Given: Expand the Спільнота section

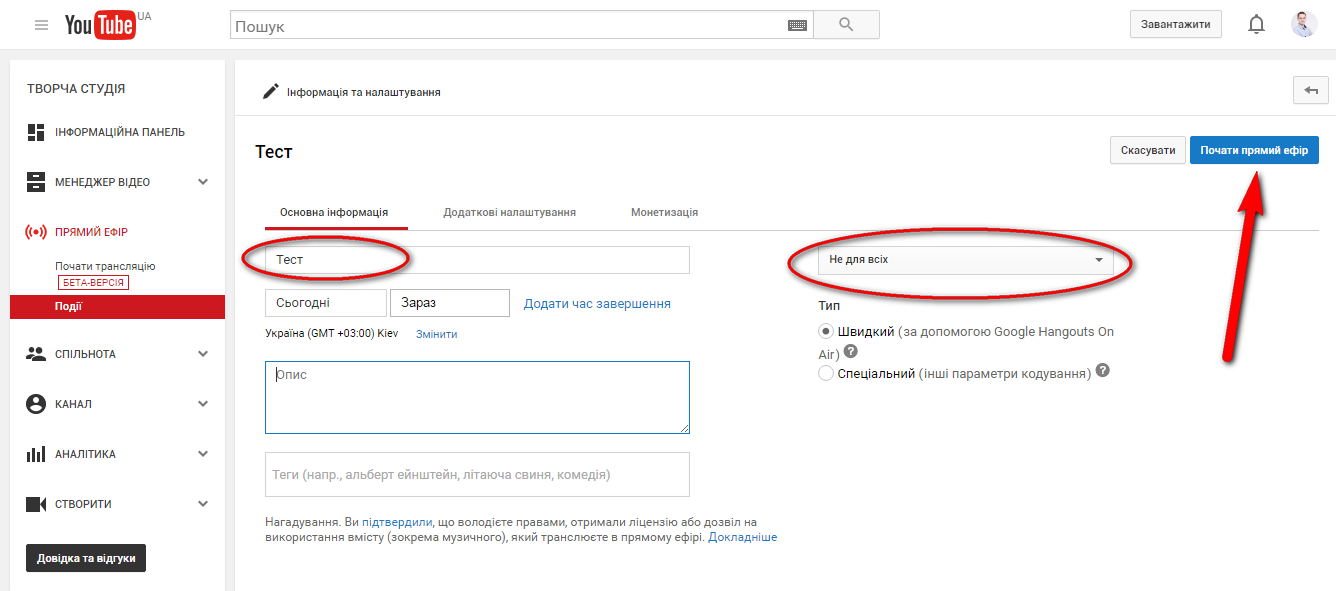Looking at the screenshot, I should 203,354.
